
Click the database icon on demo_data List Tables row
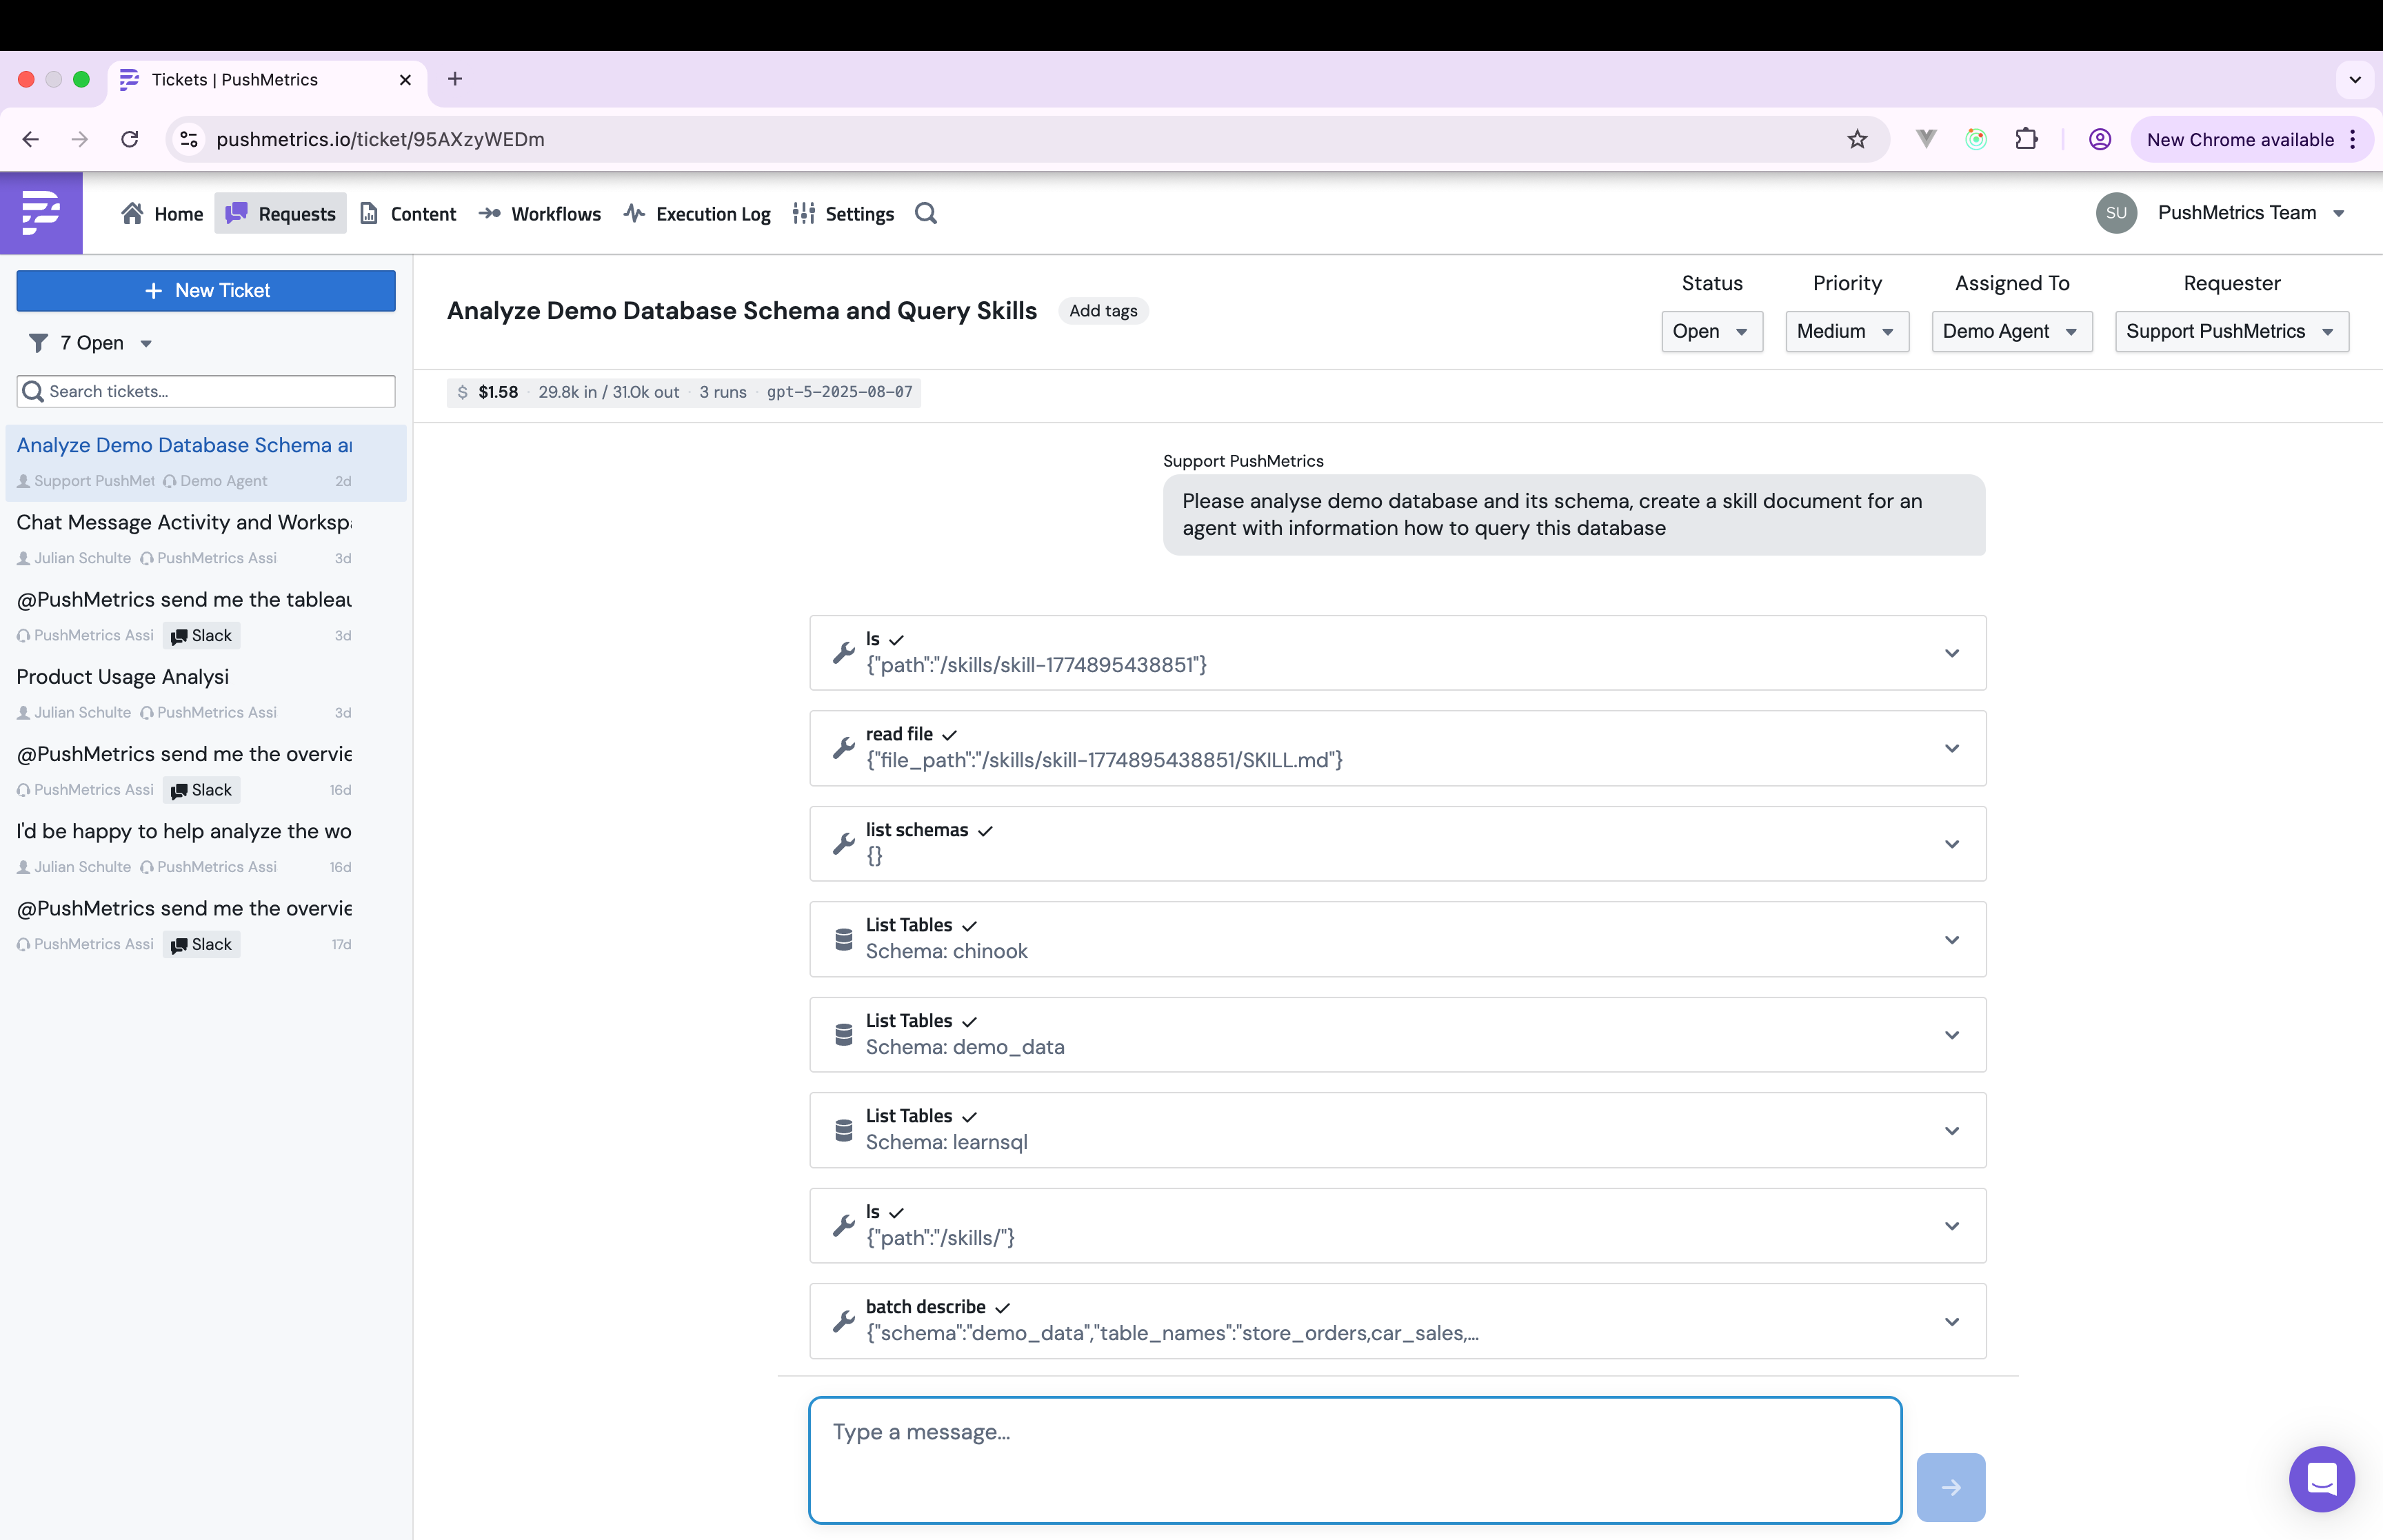pyautogui.click(x=844, y=1035)
